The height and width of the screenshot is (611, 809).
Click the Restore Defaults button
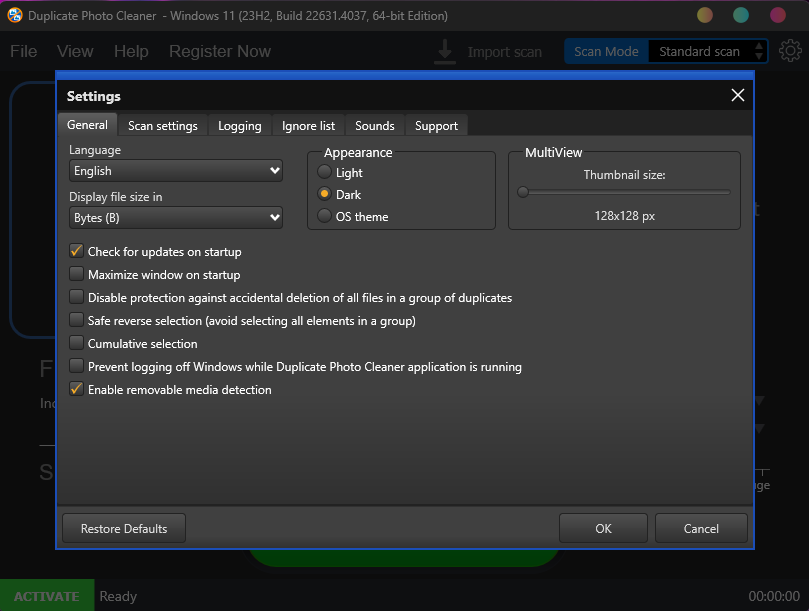124,528
